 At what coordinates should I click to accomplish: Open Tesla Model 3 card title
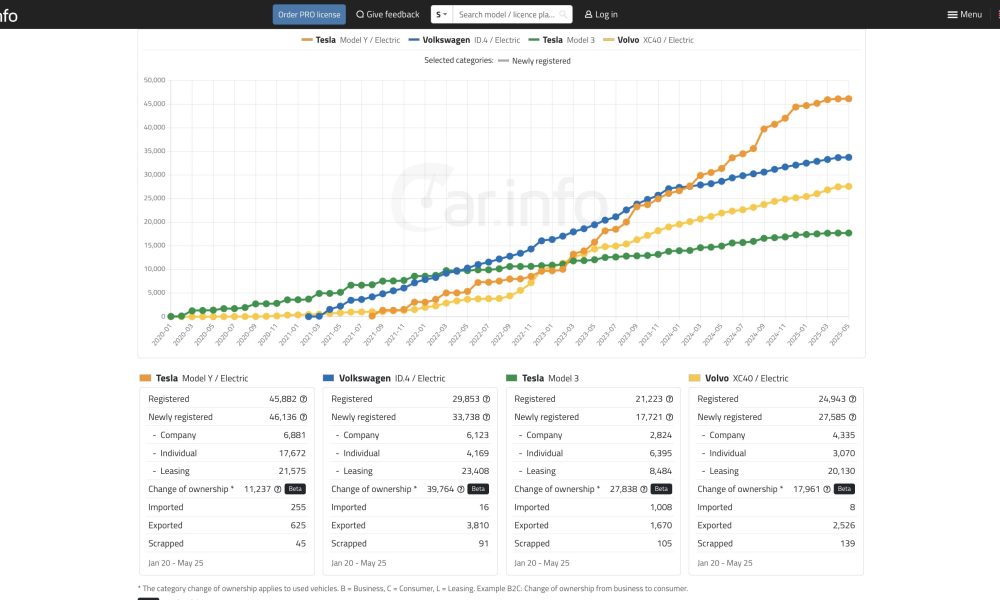[x=550, y=378]
